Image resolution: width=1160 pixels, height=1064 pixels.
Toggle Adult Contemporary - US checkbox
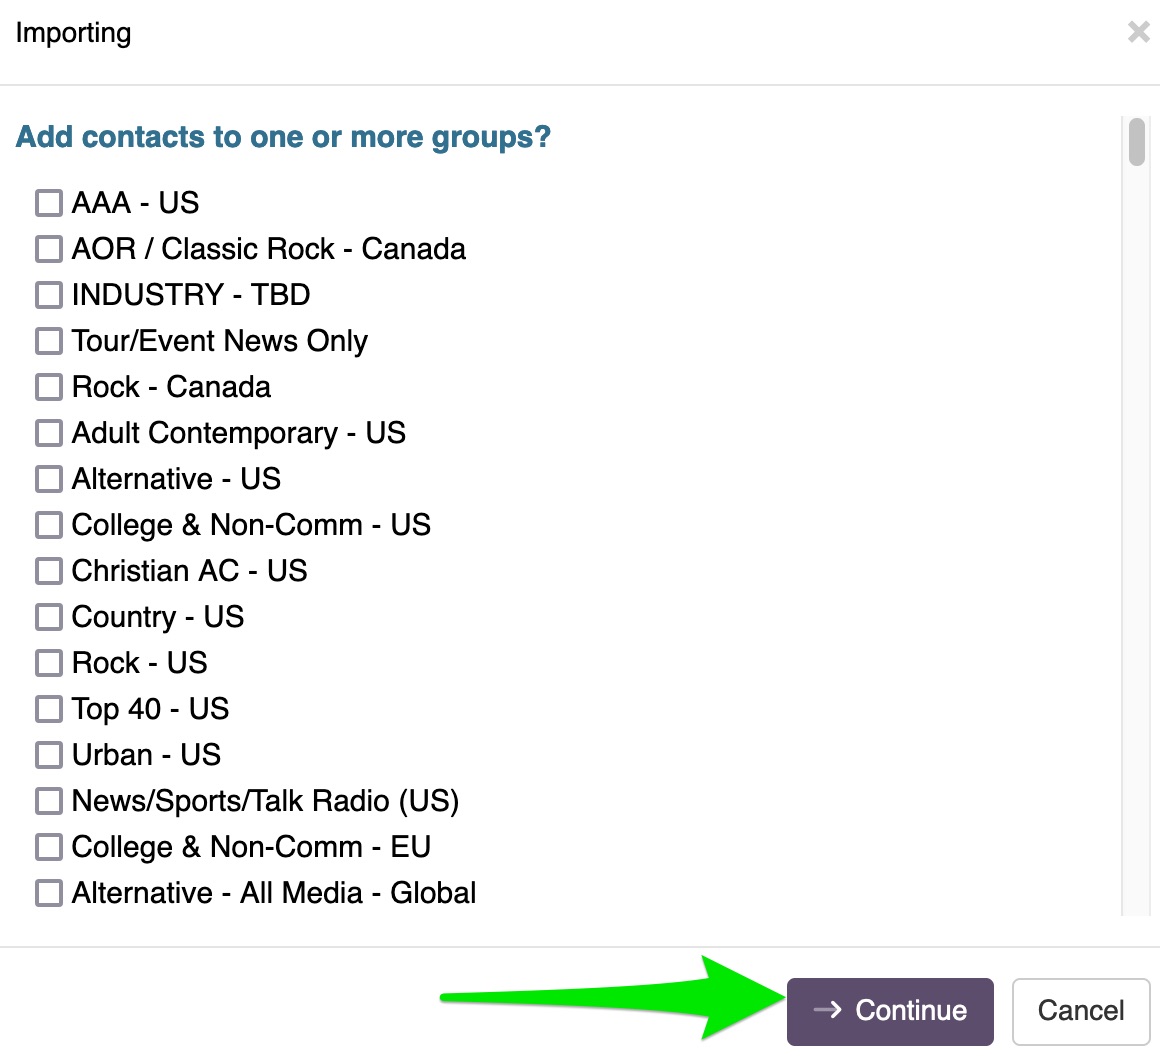tap(49, 433)
